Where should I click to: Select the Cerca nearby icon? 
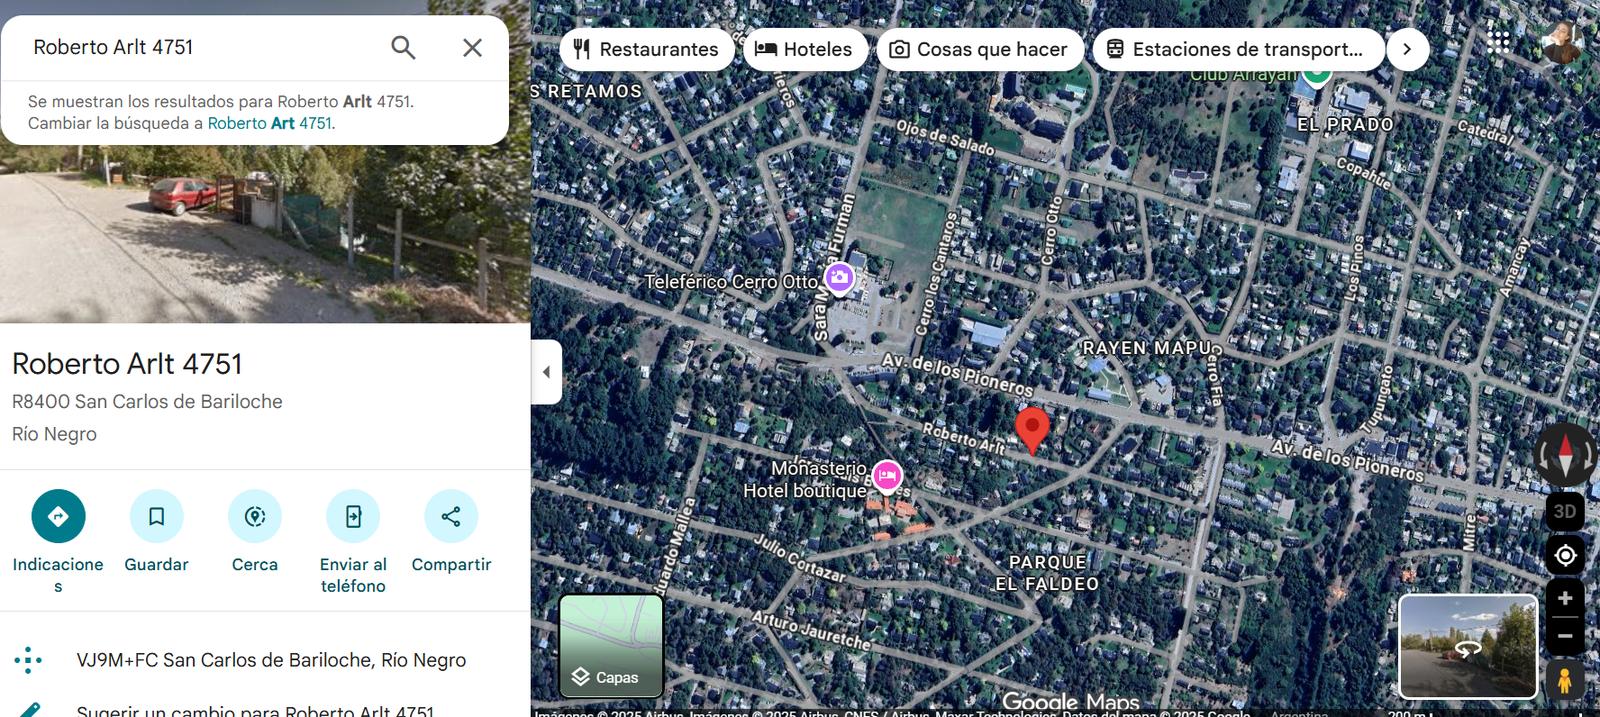tap(255, 516)
